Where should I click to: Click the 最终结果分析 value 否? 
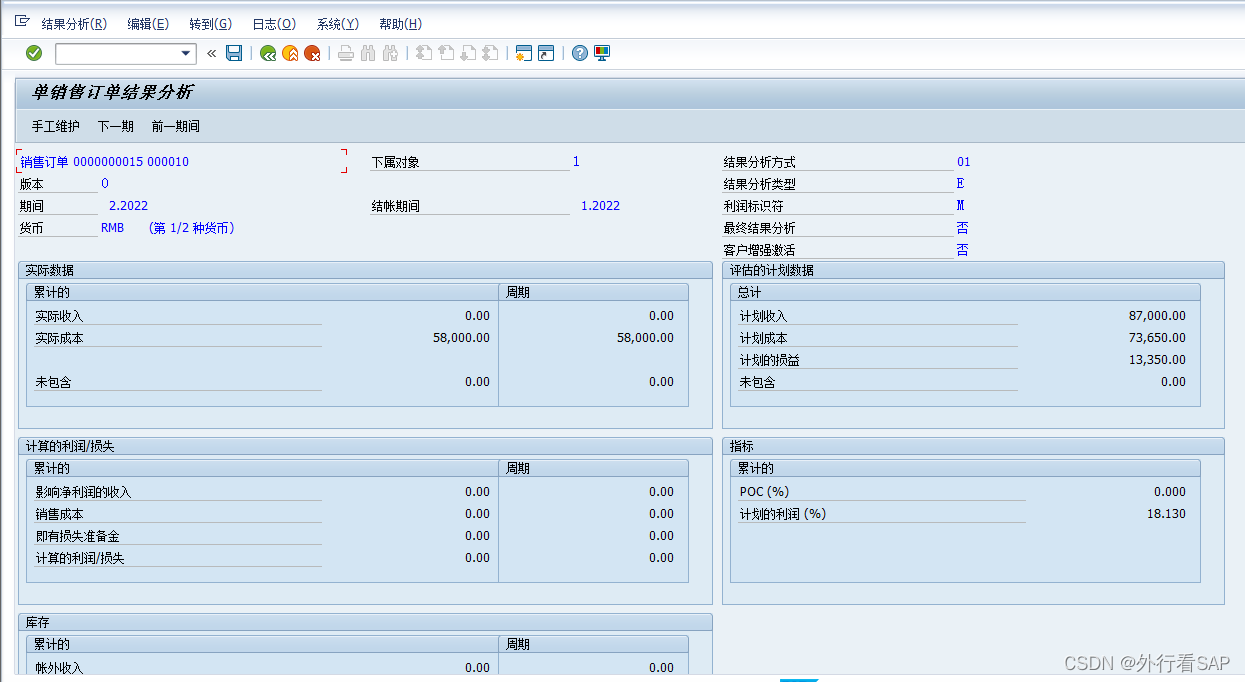pos(962,228)
